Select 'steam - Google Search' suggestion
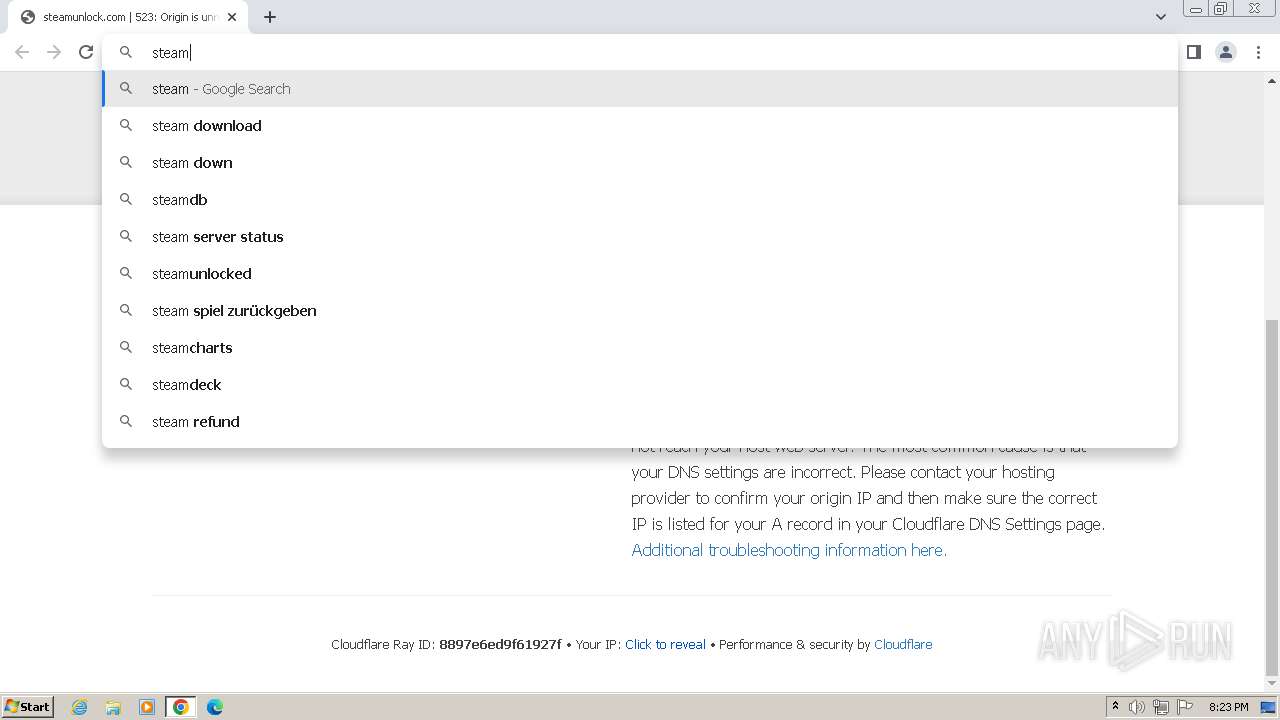The image size is (1280, 720). point(640,89)
